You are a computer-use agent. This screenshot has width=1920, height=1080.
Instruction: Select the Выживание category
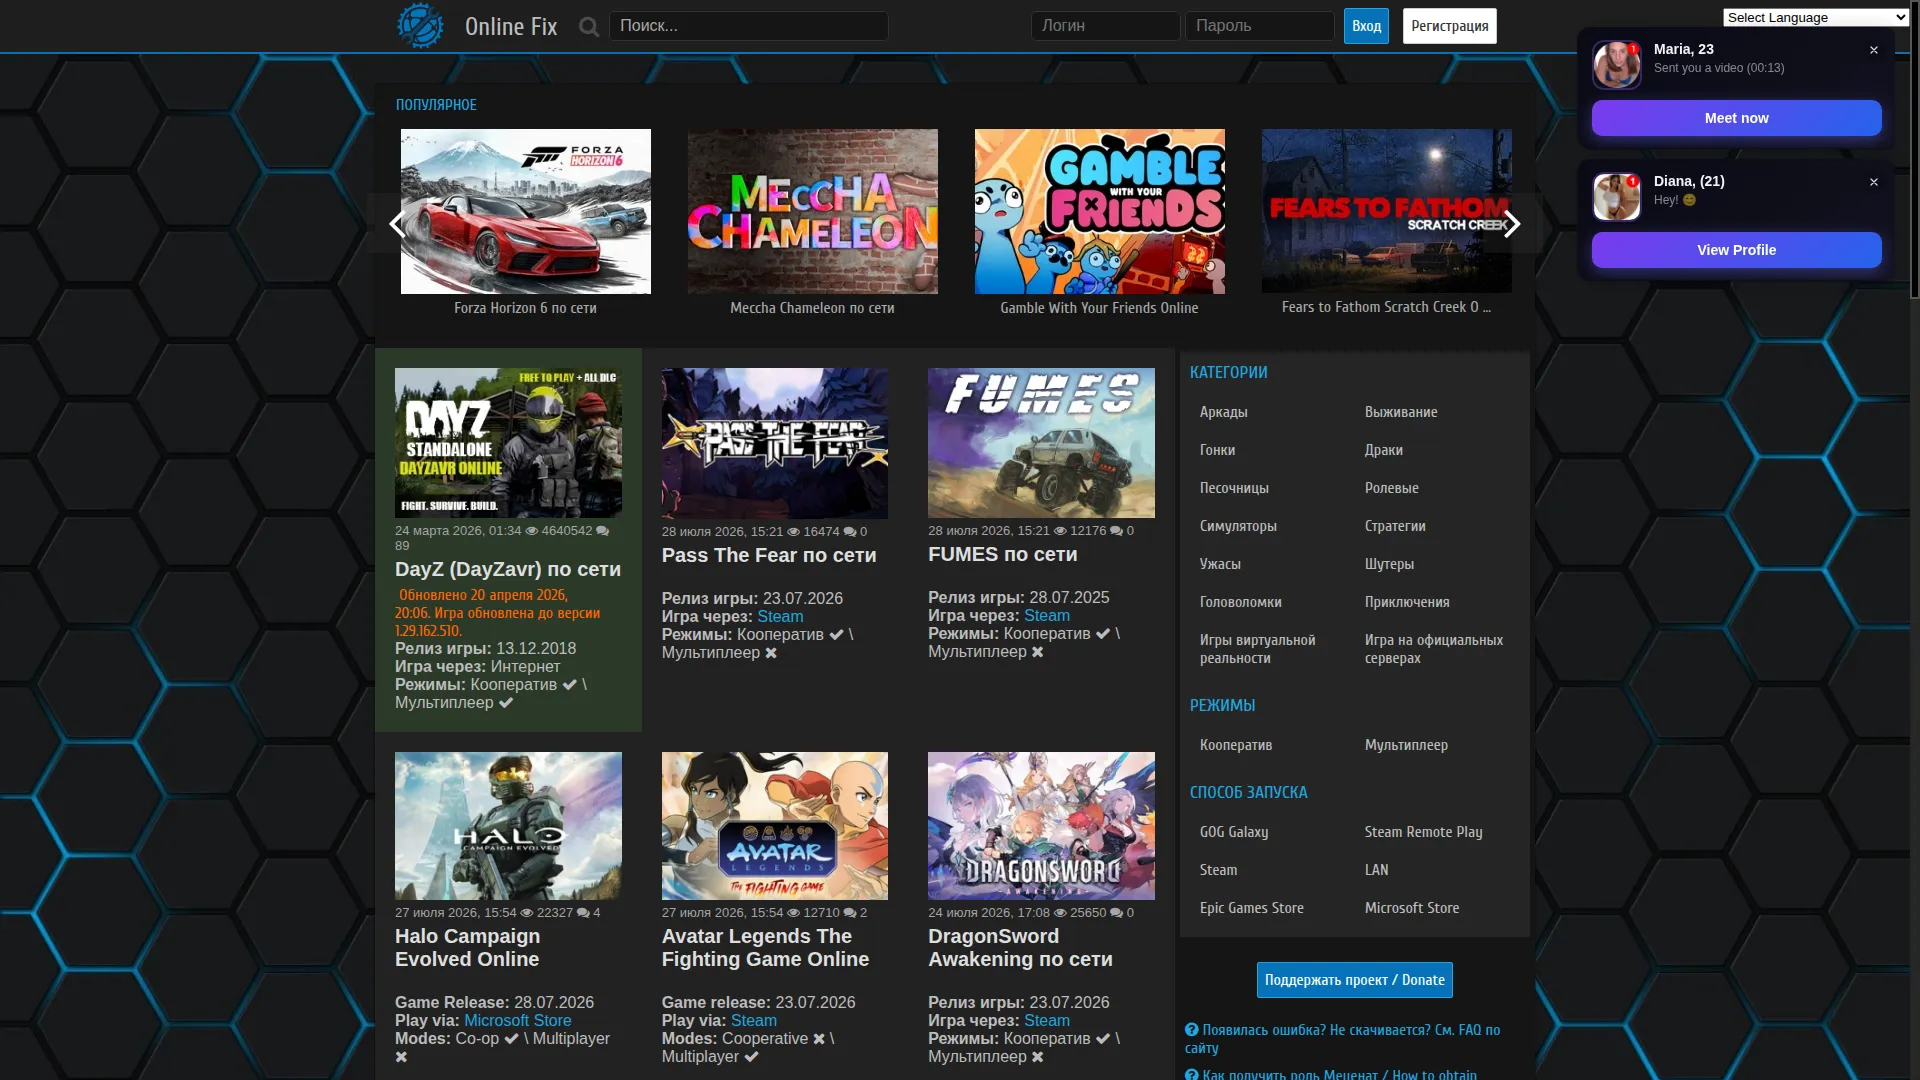(1401, 412)
